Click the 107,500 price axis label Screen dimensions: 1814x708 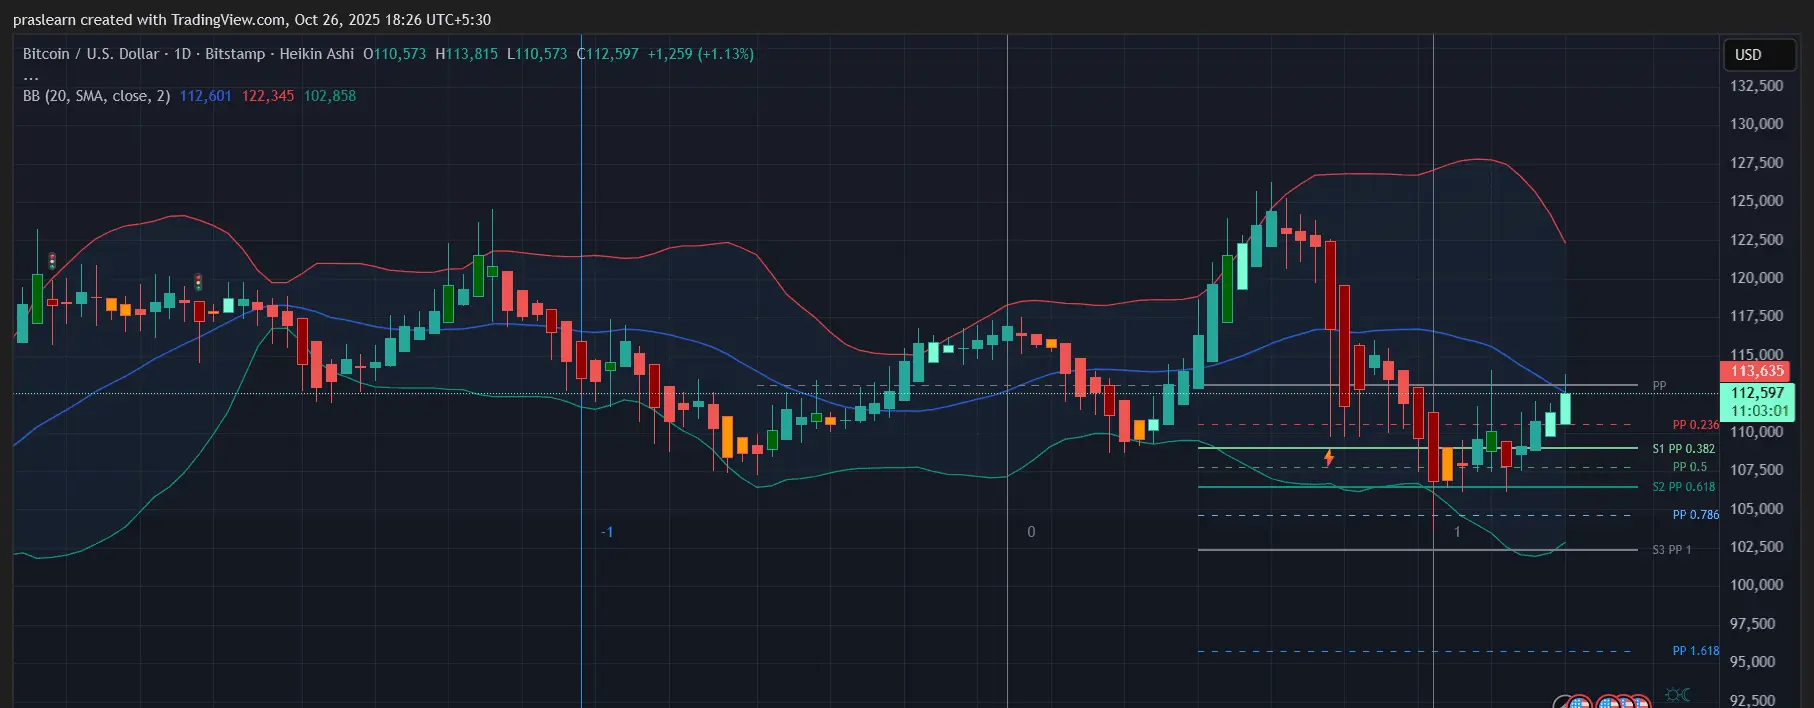(1757, 470)
